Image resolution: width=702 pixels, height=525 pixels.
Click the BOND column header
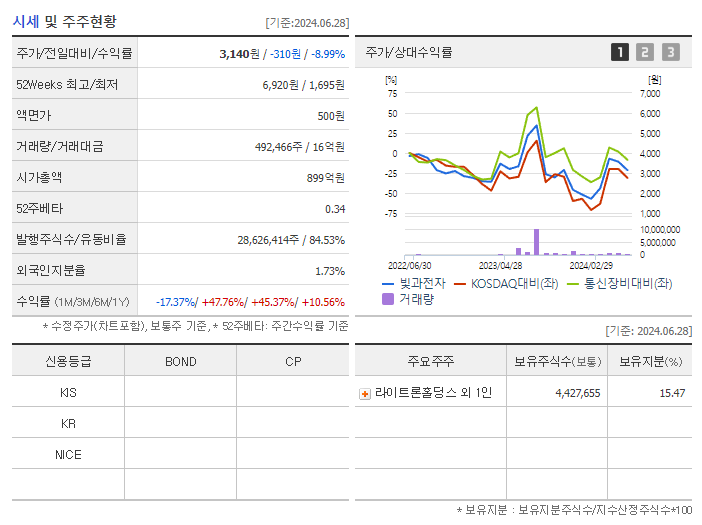180,361
